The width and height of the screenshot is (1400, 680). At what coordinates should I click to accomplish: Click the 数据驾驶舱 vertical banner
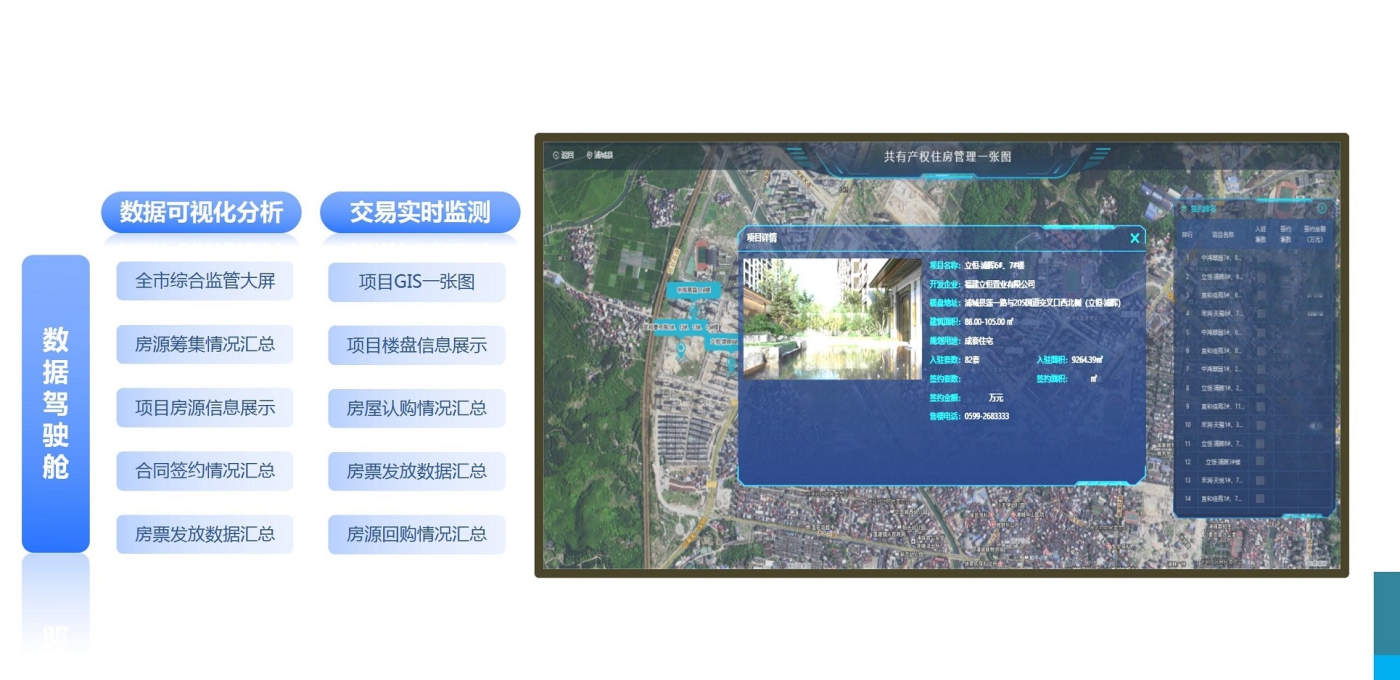[56, 403]
